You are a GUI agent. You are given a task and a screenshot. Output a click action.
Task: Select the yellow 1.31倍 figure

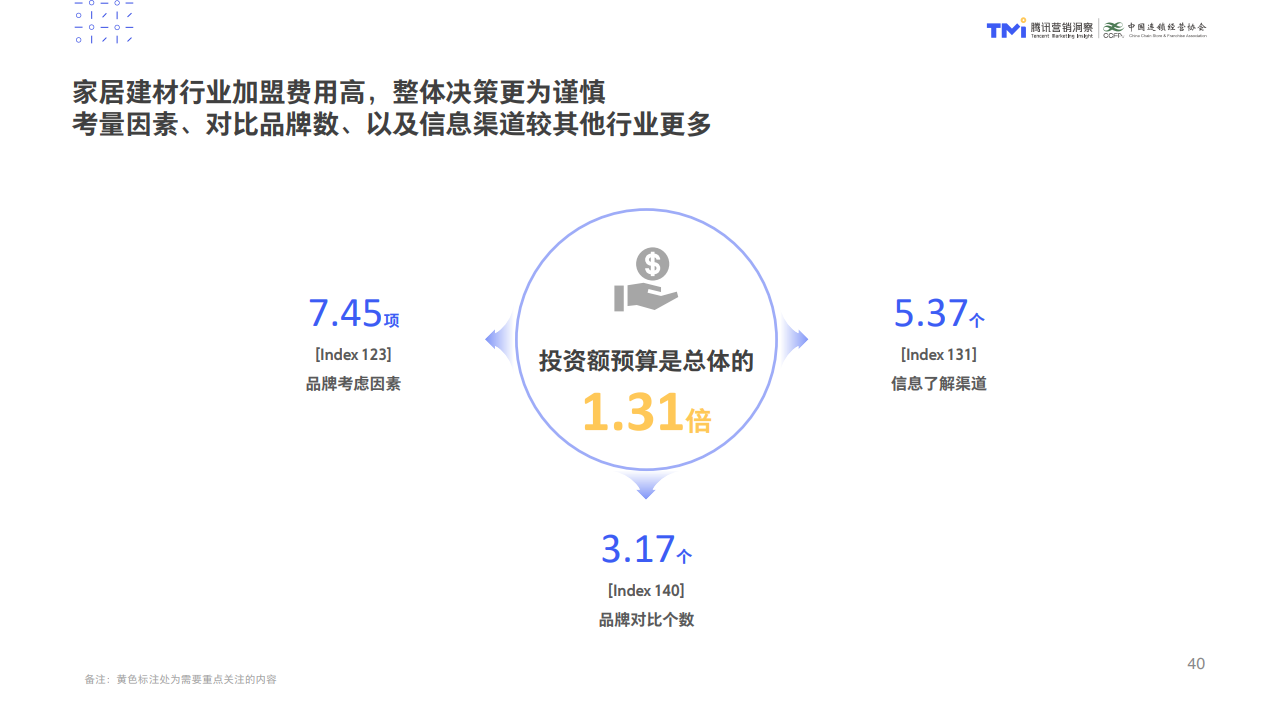pos(646,413)
